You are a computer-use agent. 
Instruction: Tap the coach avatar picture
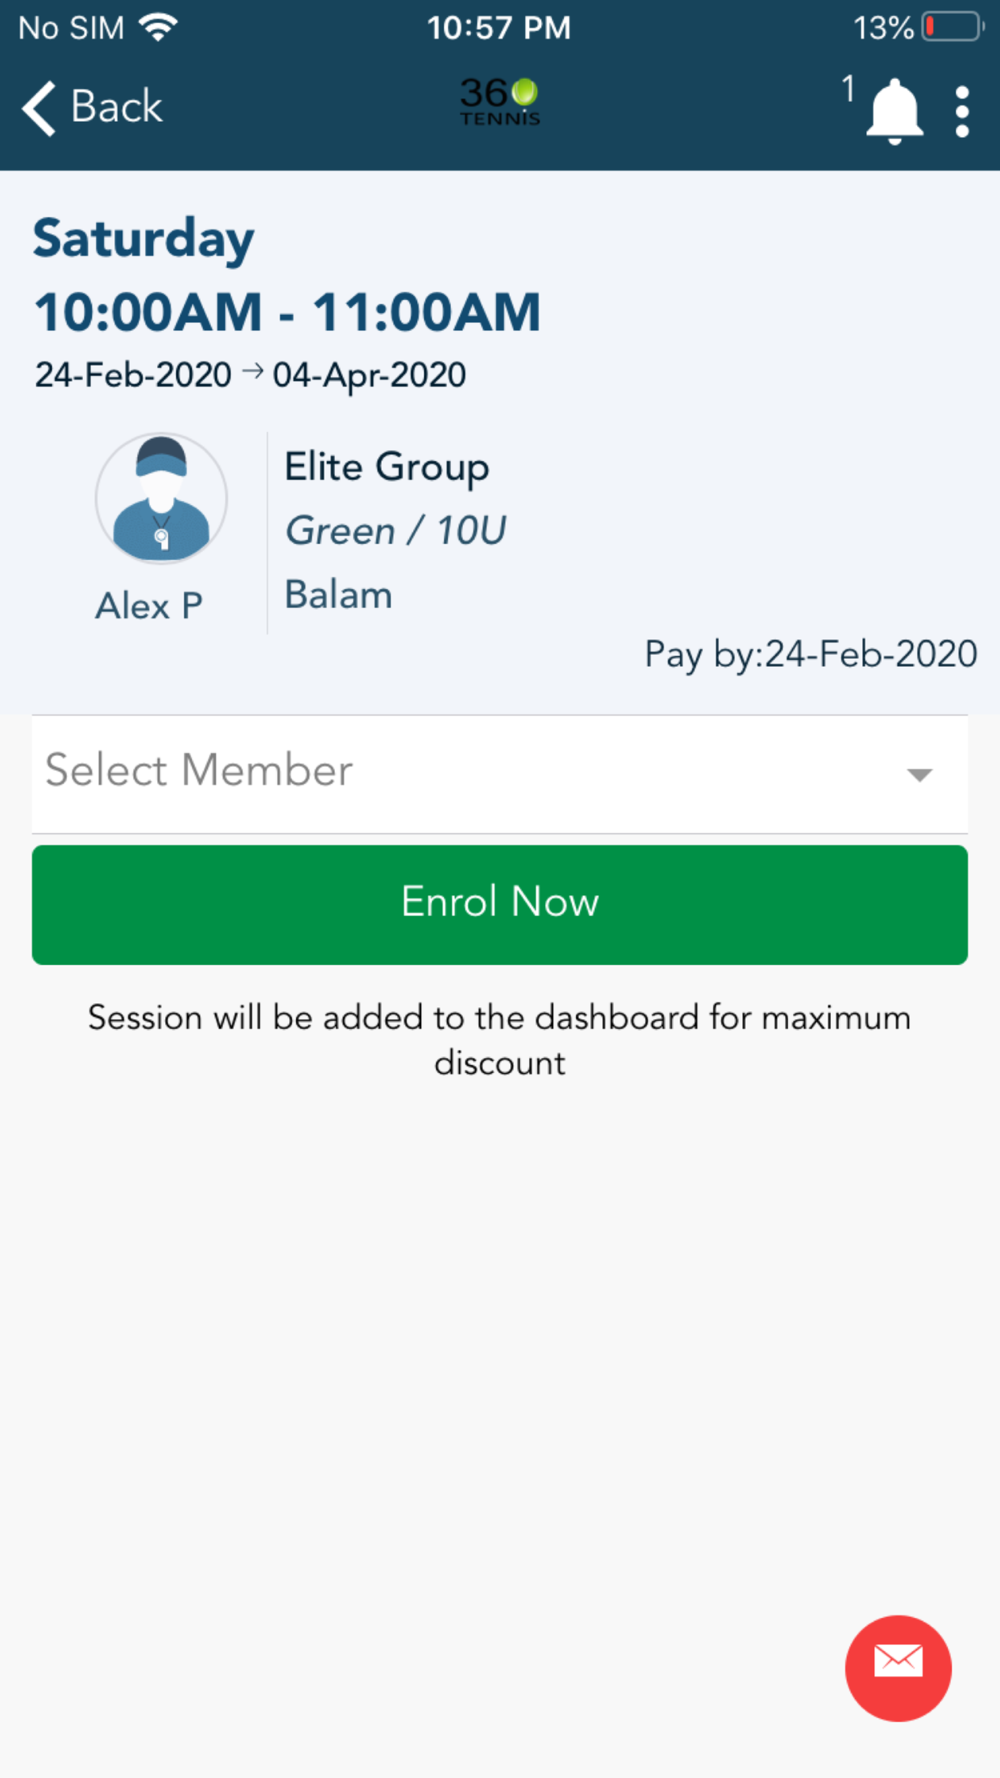[161, 498]
